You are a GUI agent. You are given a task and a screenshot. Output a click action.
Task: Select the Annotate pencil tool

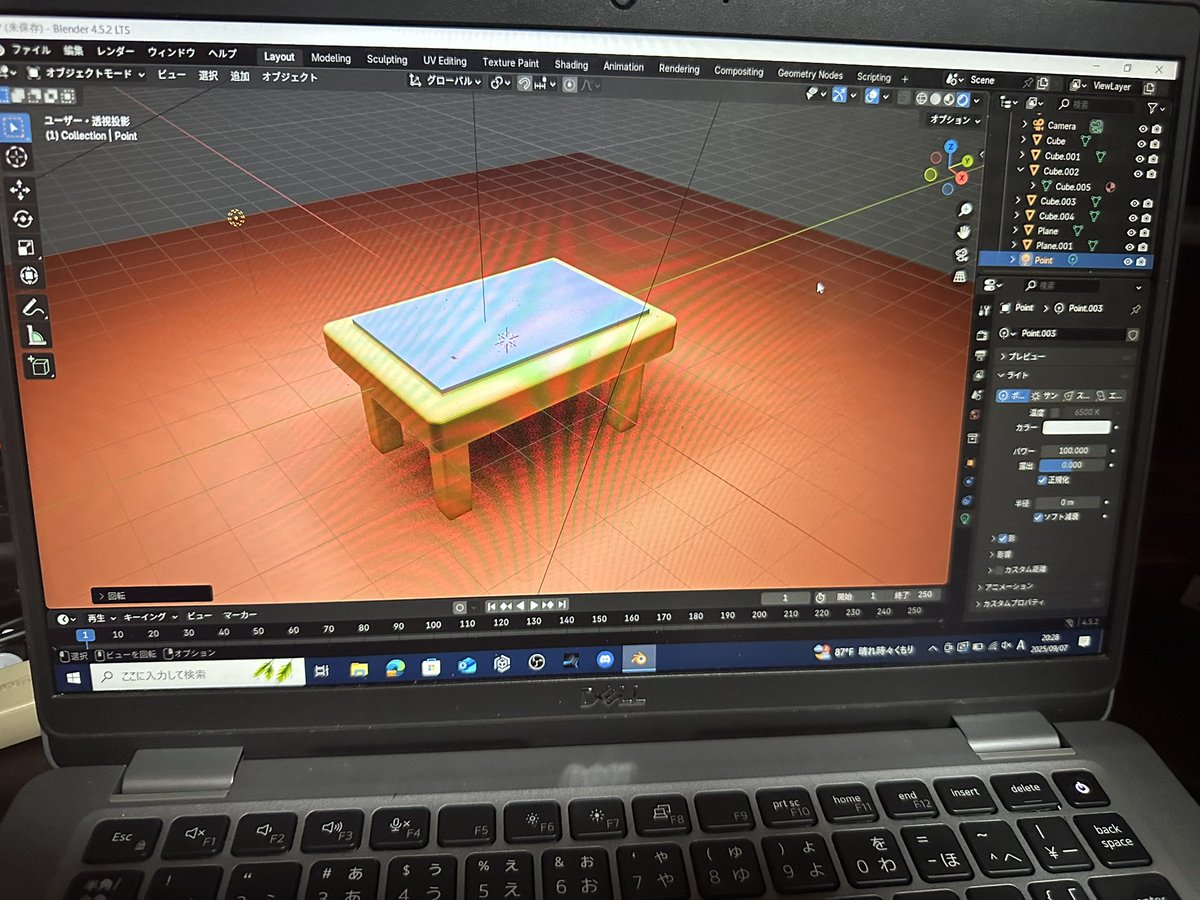pos(33,308)
